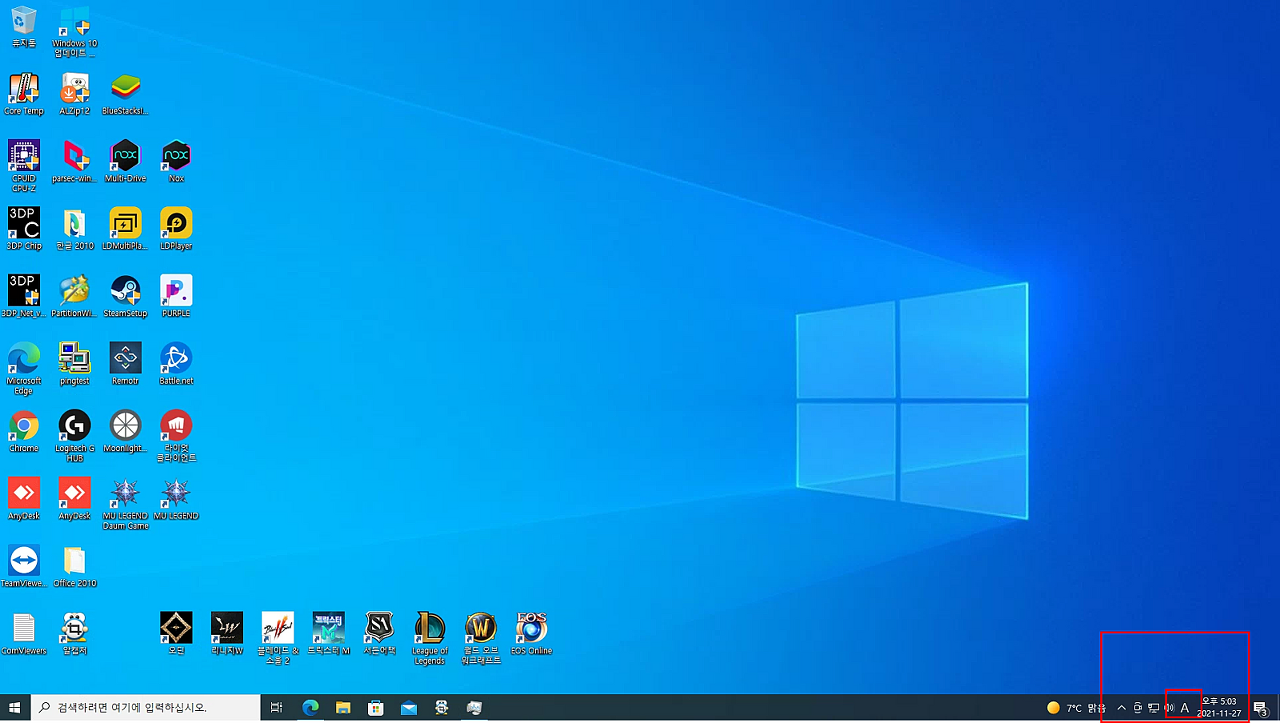
Task: Click the Chrome desktop shortcut
Action: [x=24, y=431]
